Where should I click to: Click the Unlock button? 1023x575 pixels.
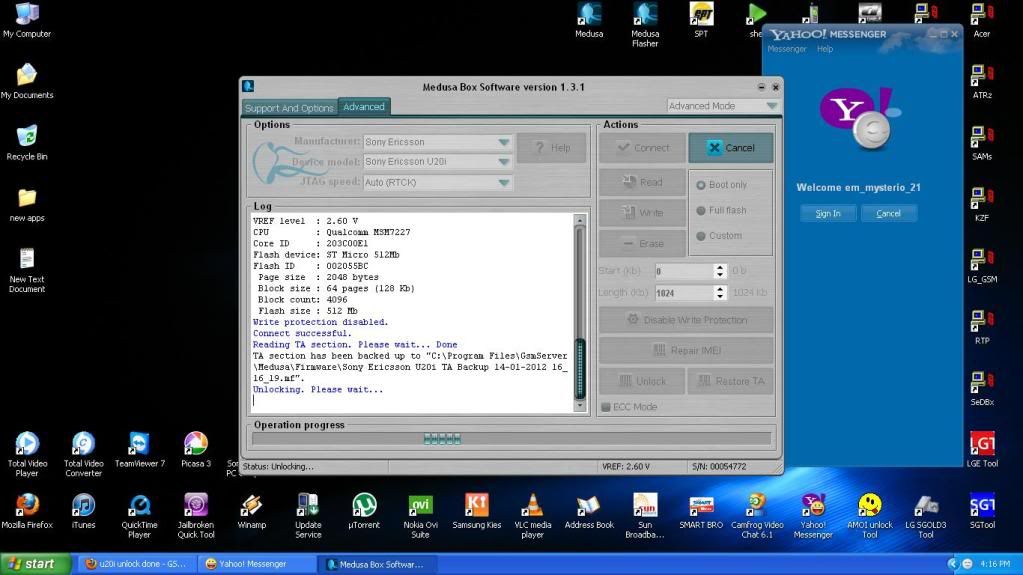(643, 381)
